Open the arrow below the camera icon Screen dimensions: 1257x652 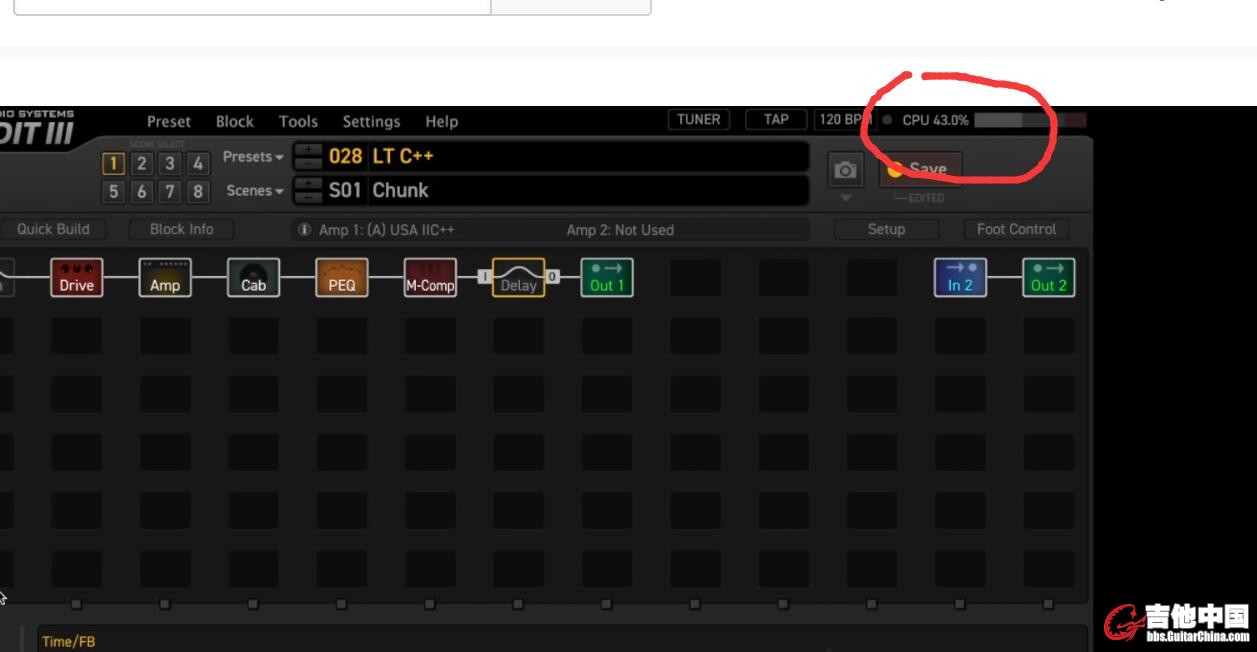point(845,198)
